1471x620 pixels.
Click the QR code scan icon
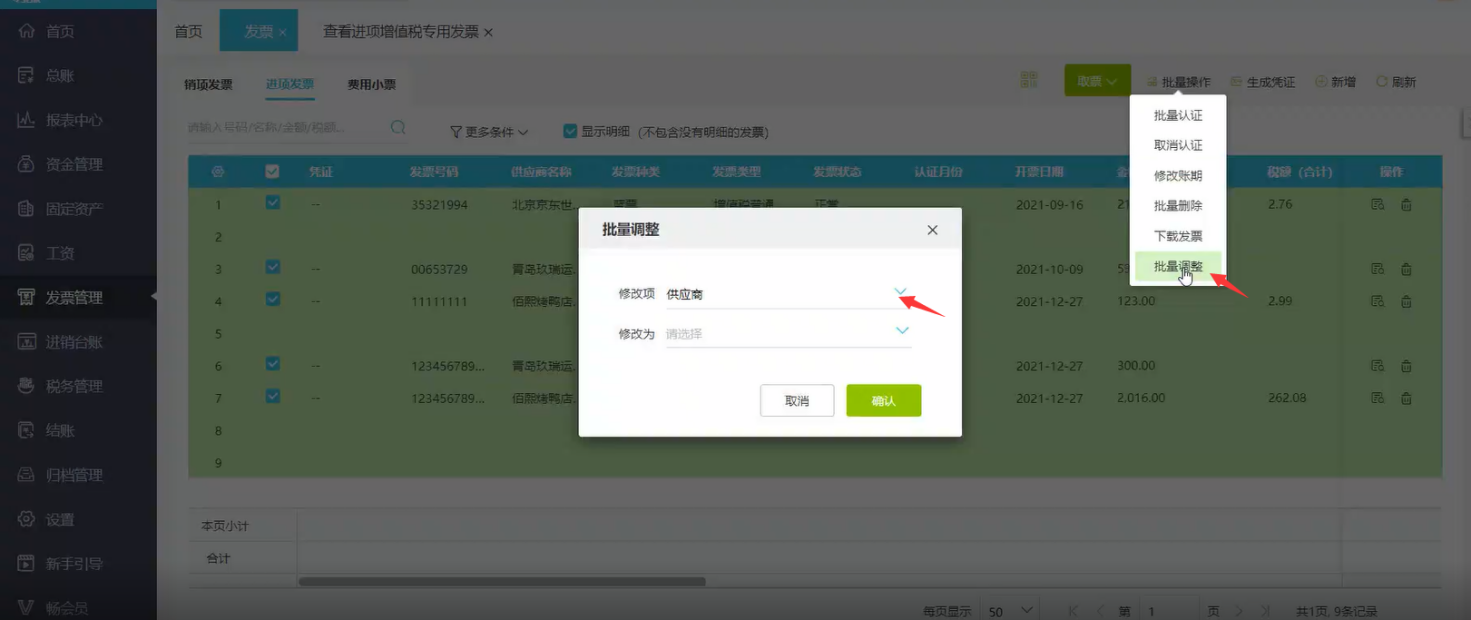click(1028, 80)
